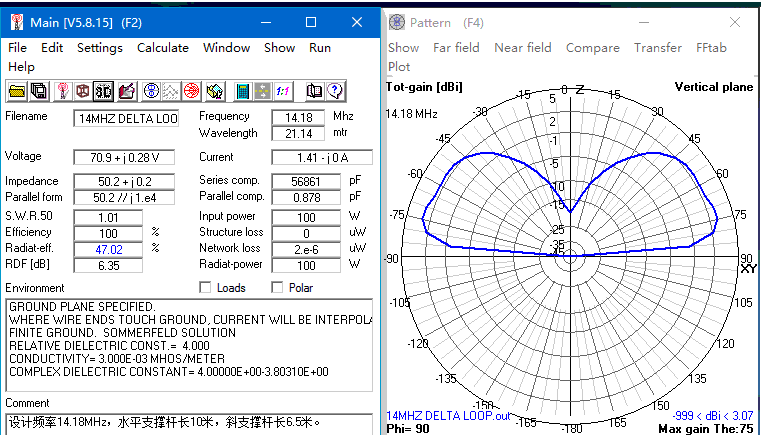Viewport: 761px width, 435px height.
Task: Open the Help menu
Action: (21, 67)
